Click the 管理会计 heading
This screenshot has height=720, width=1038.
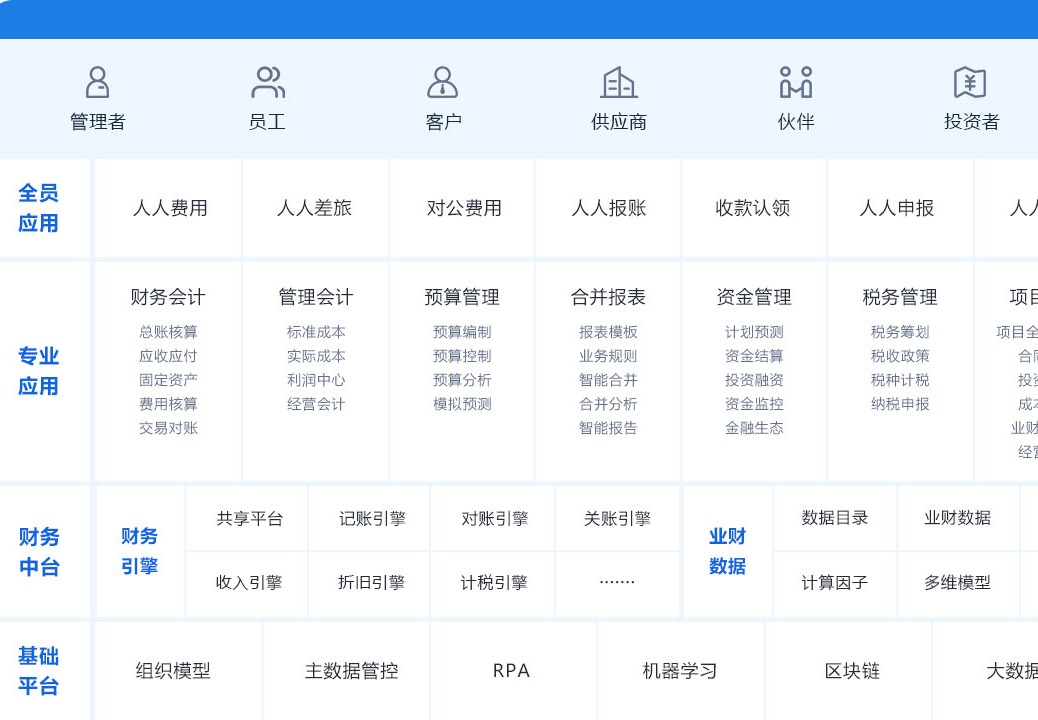click(316, 296)
